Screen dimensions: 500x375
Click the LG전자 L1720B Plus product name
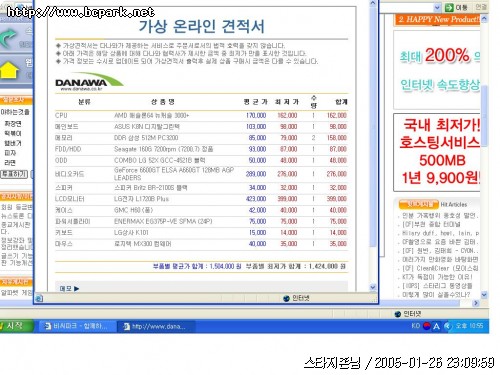(142, 199)
